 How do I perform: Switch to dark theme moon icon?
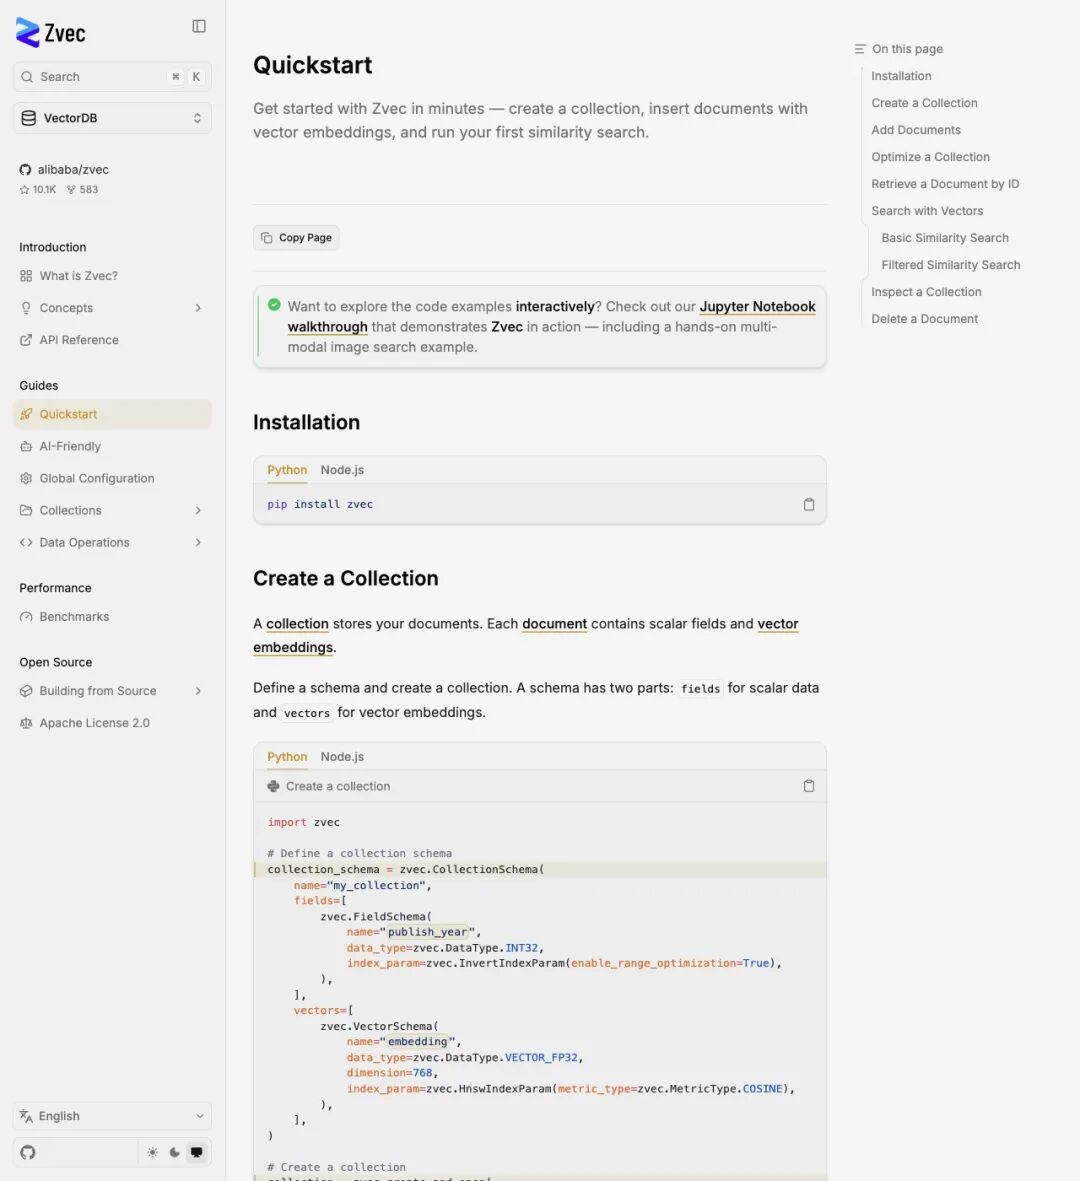coord(175,1152)
